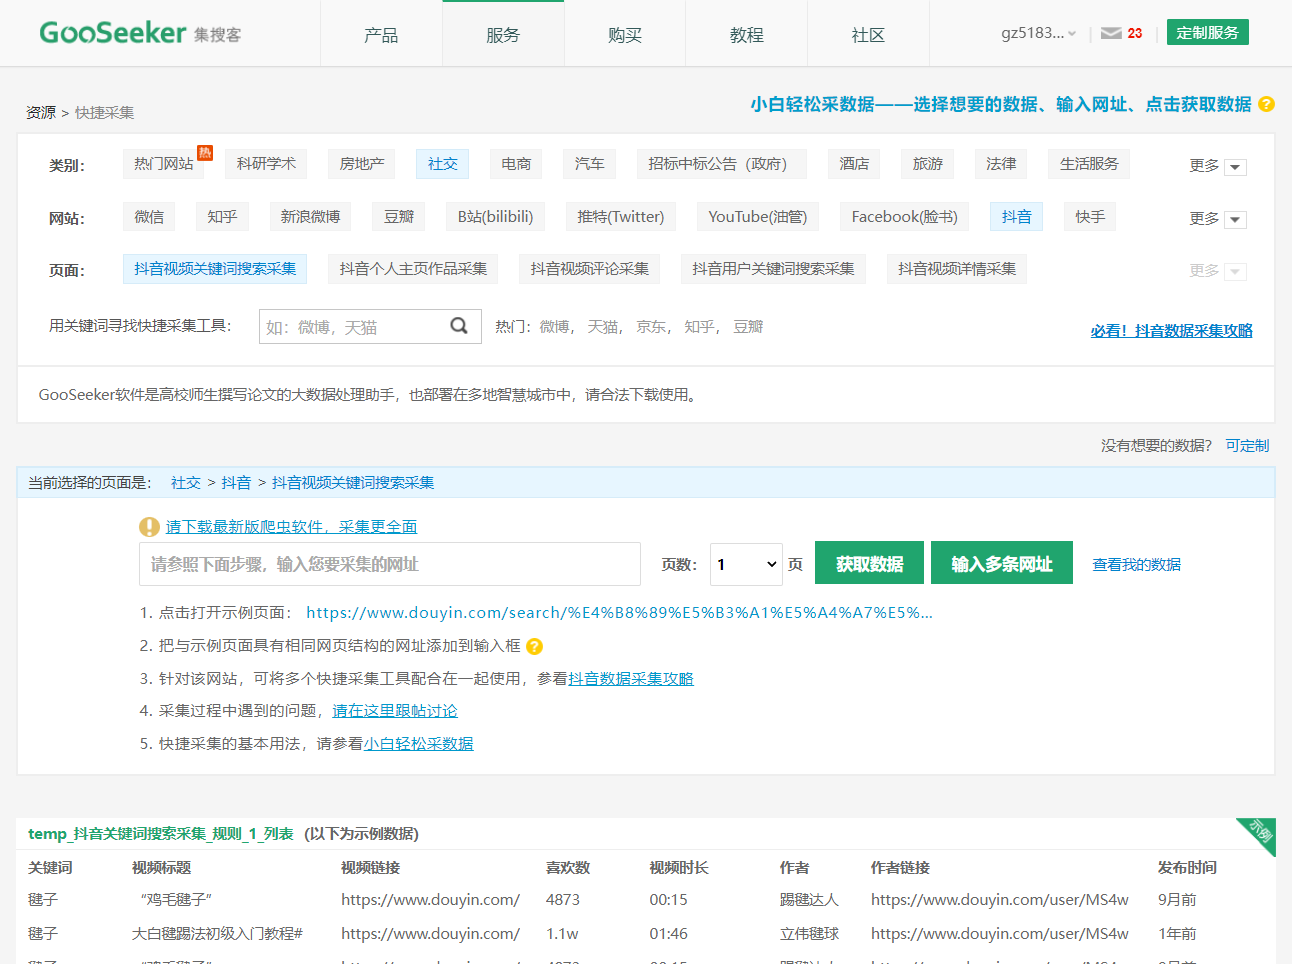Viewport: 1292px width, 964px height.
Task: Select 抖音视频评论采集 page type
Action: click(x=590, y=269)
